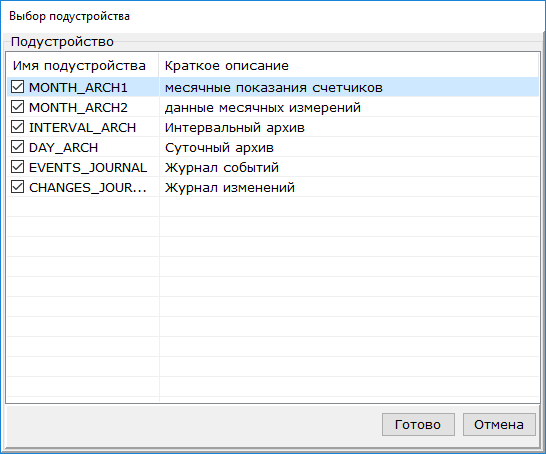Select the CHANGES_JOUR... row name
Image resolution: width=546 pixels, height=454 pixels.
88,188
